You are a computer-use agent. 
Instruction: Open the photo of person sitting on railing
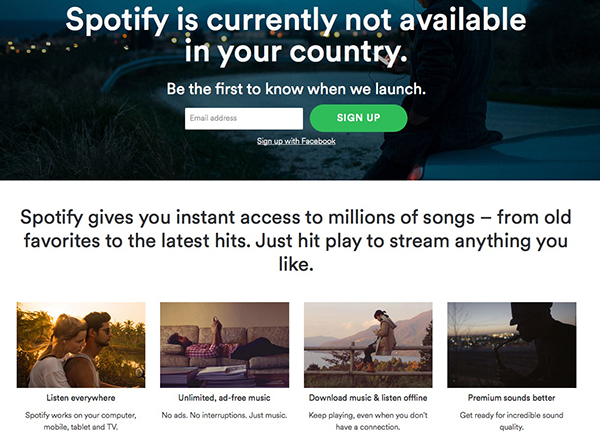(x=368, y=344)
